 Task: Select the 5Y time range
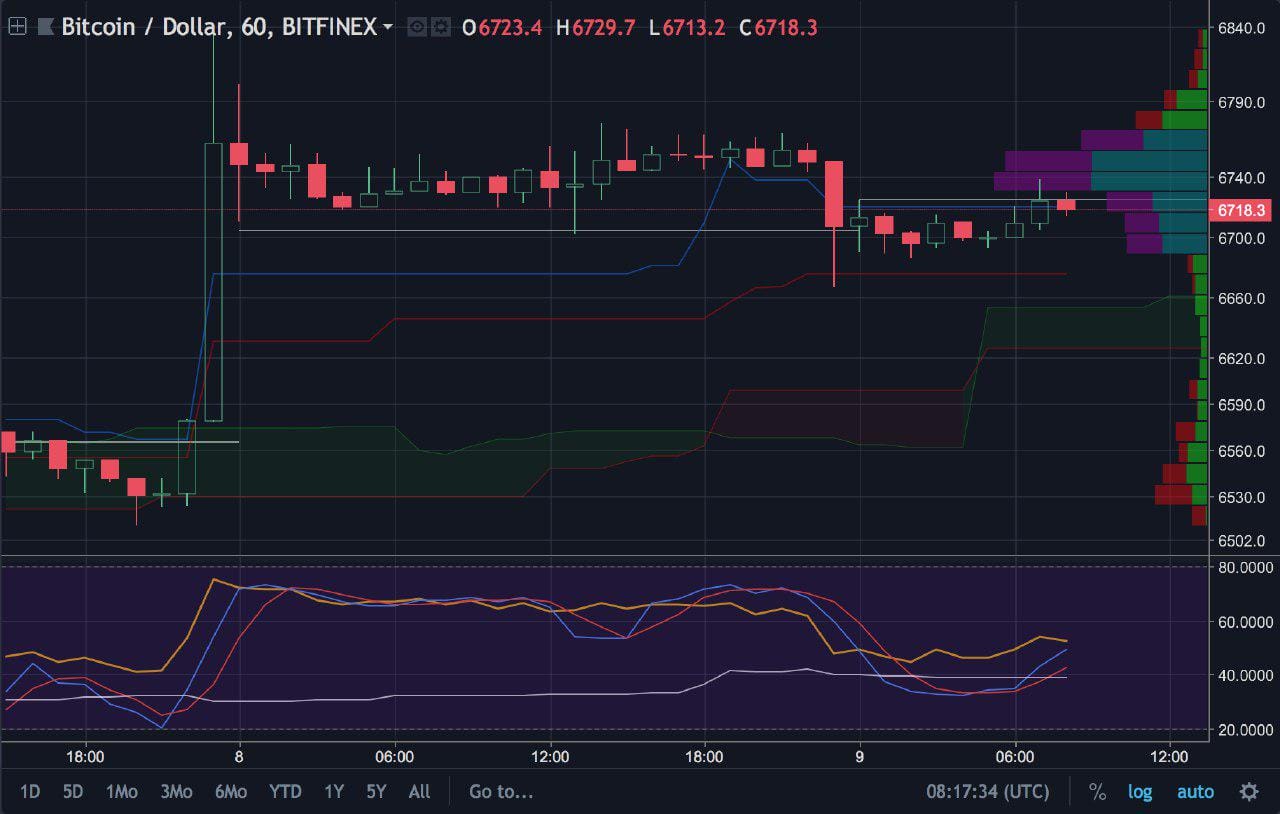pos(376,792)
